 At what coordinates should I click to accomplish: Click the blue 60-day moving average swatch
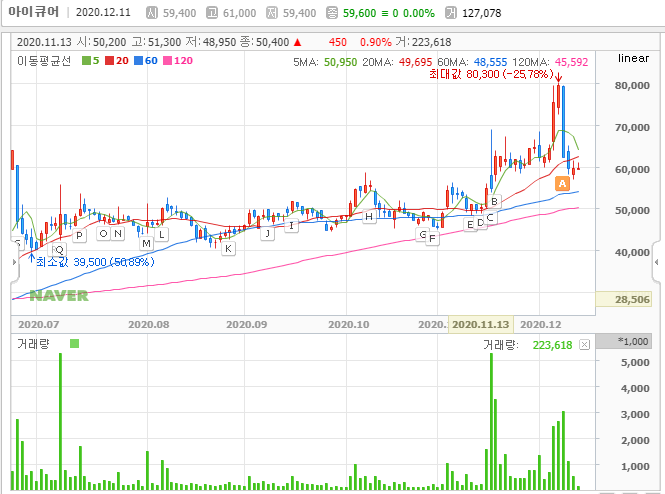138,61
